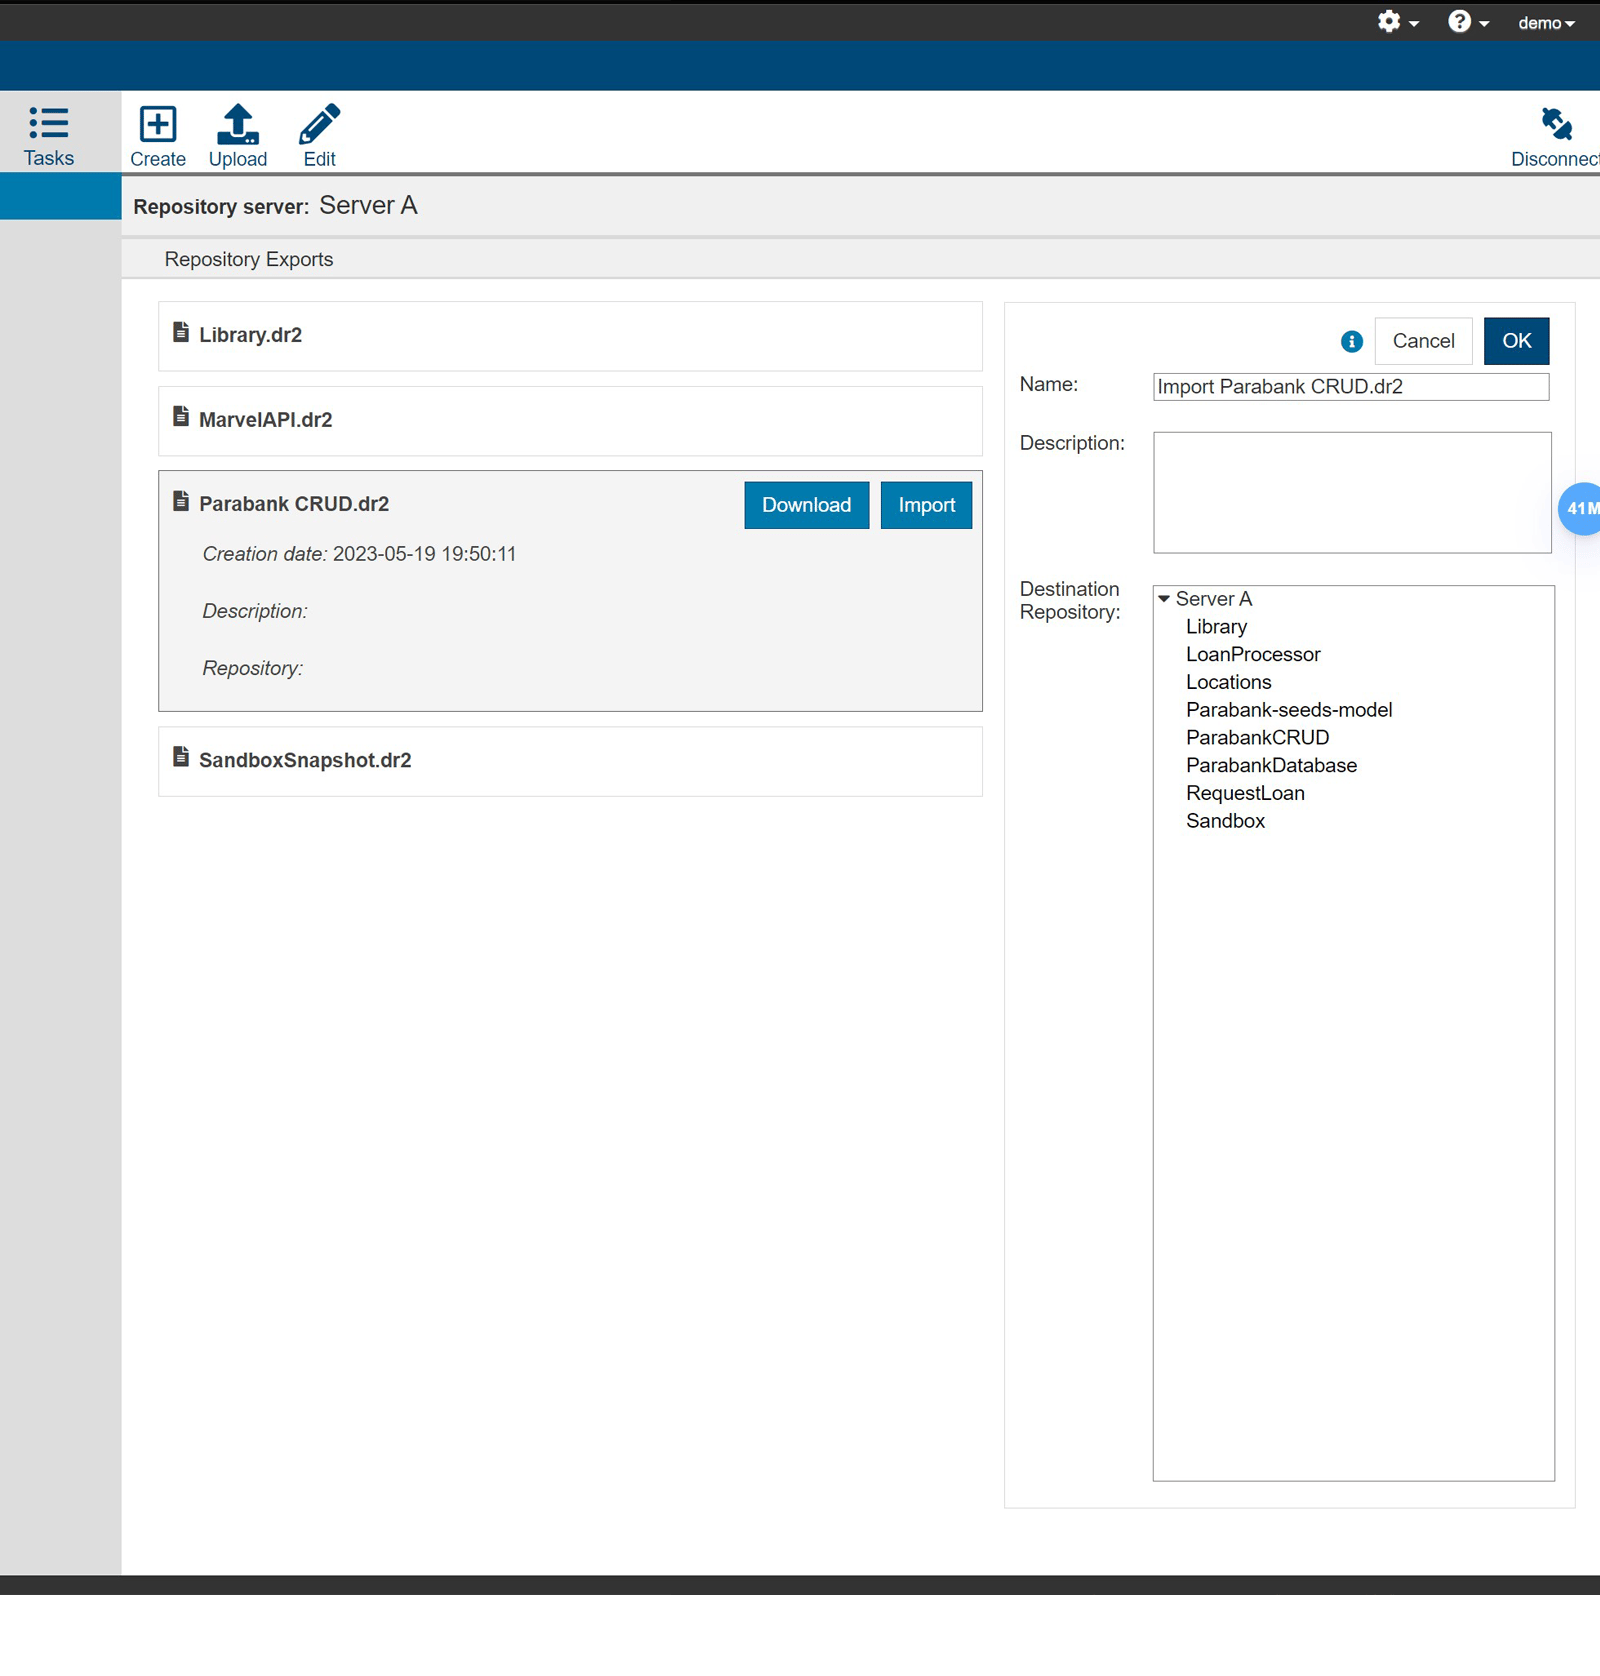Download the Parabank CRUD.dr2 export

[806, 505]
